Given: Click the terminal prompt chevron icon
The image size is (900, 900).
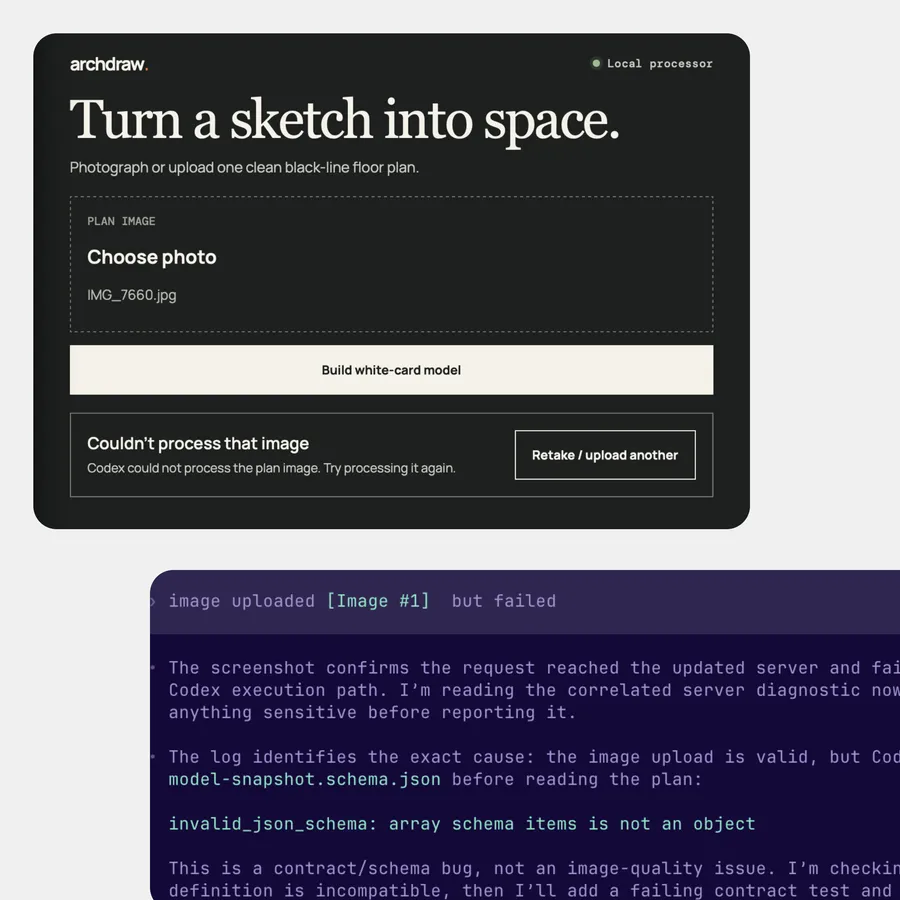Looking at the screenshot, I should 153,602.
